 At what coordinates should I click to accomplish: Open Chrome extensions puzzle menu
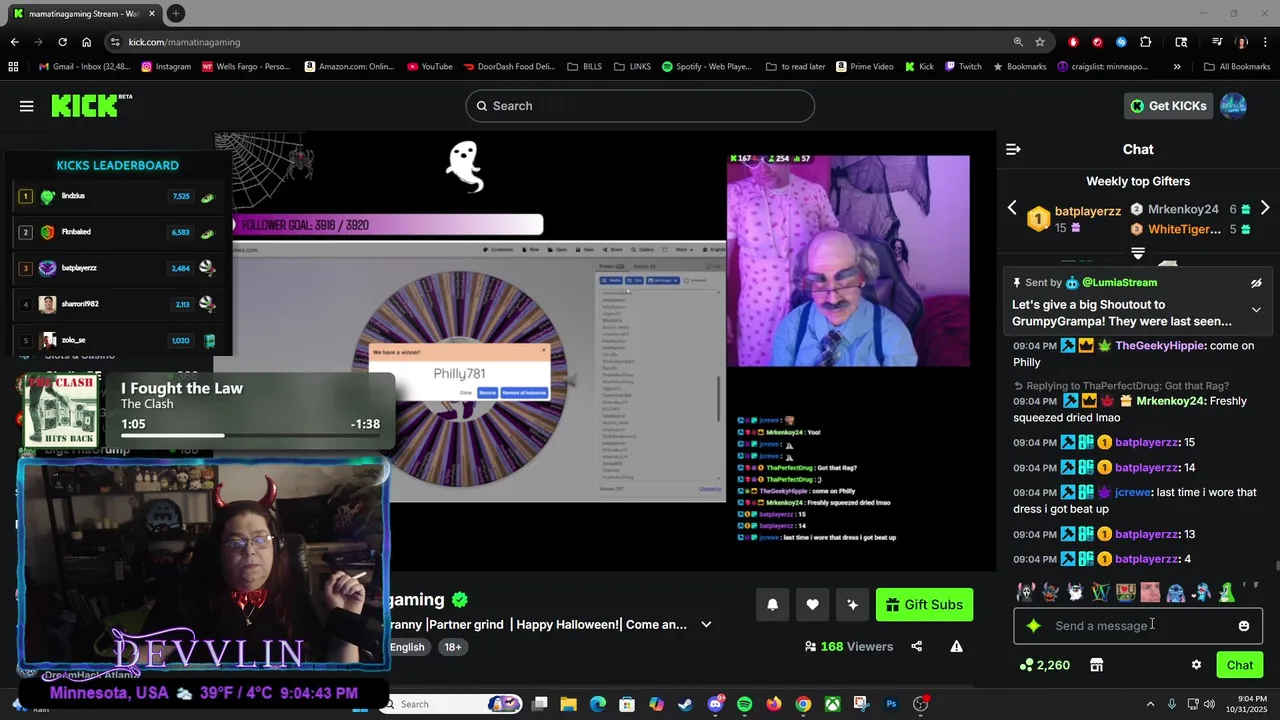(1146, 42)
